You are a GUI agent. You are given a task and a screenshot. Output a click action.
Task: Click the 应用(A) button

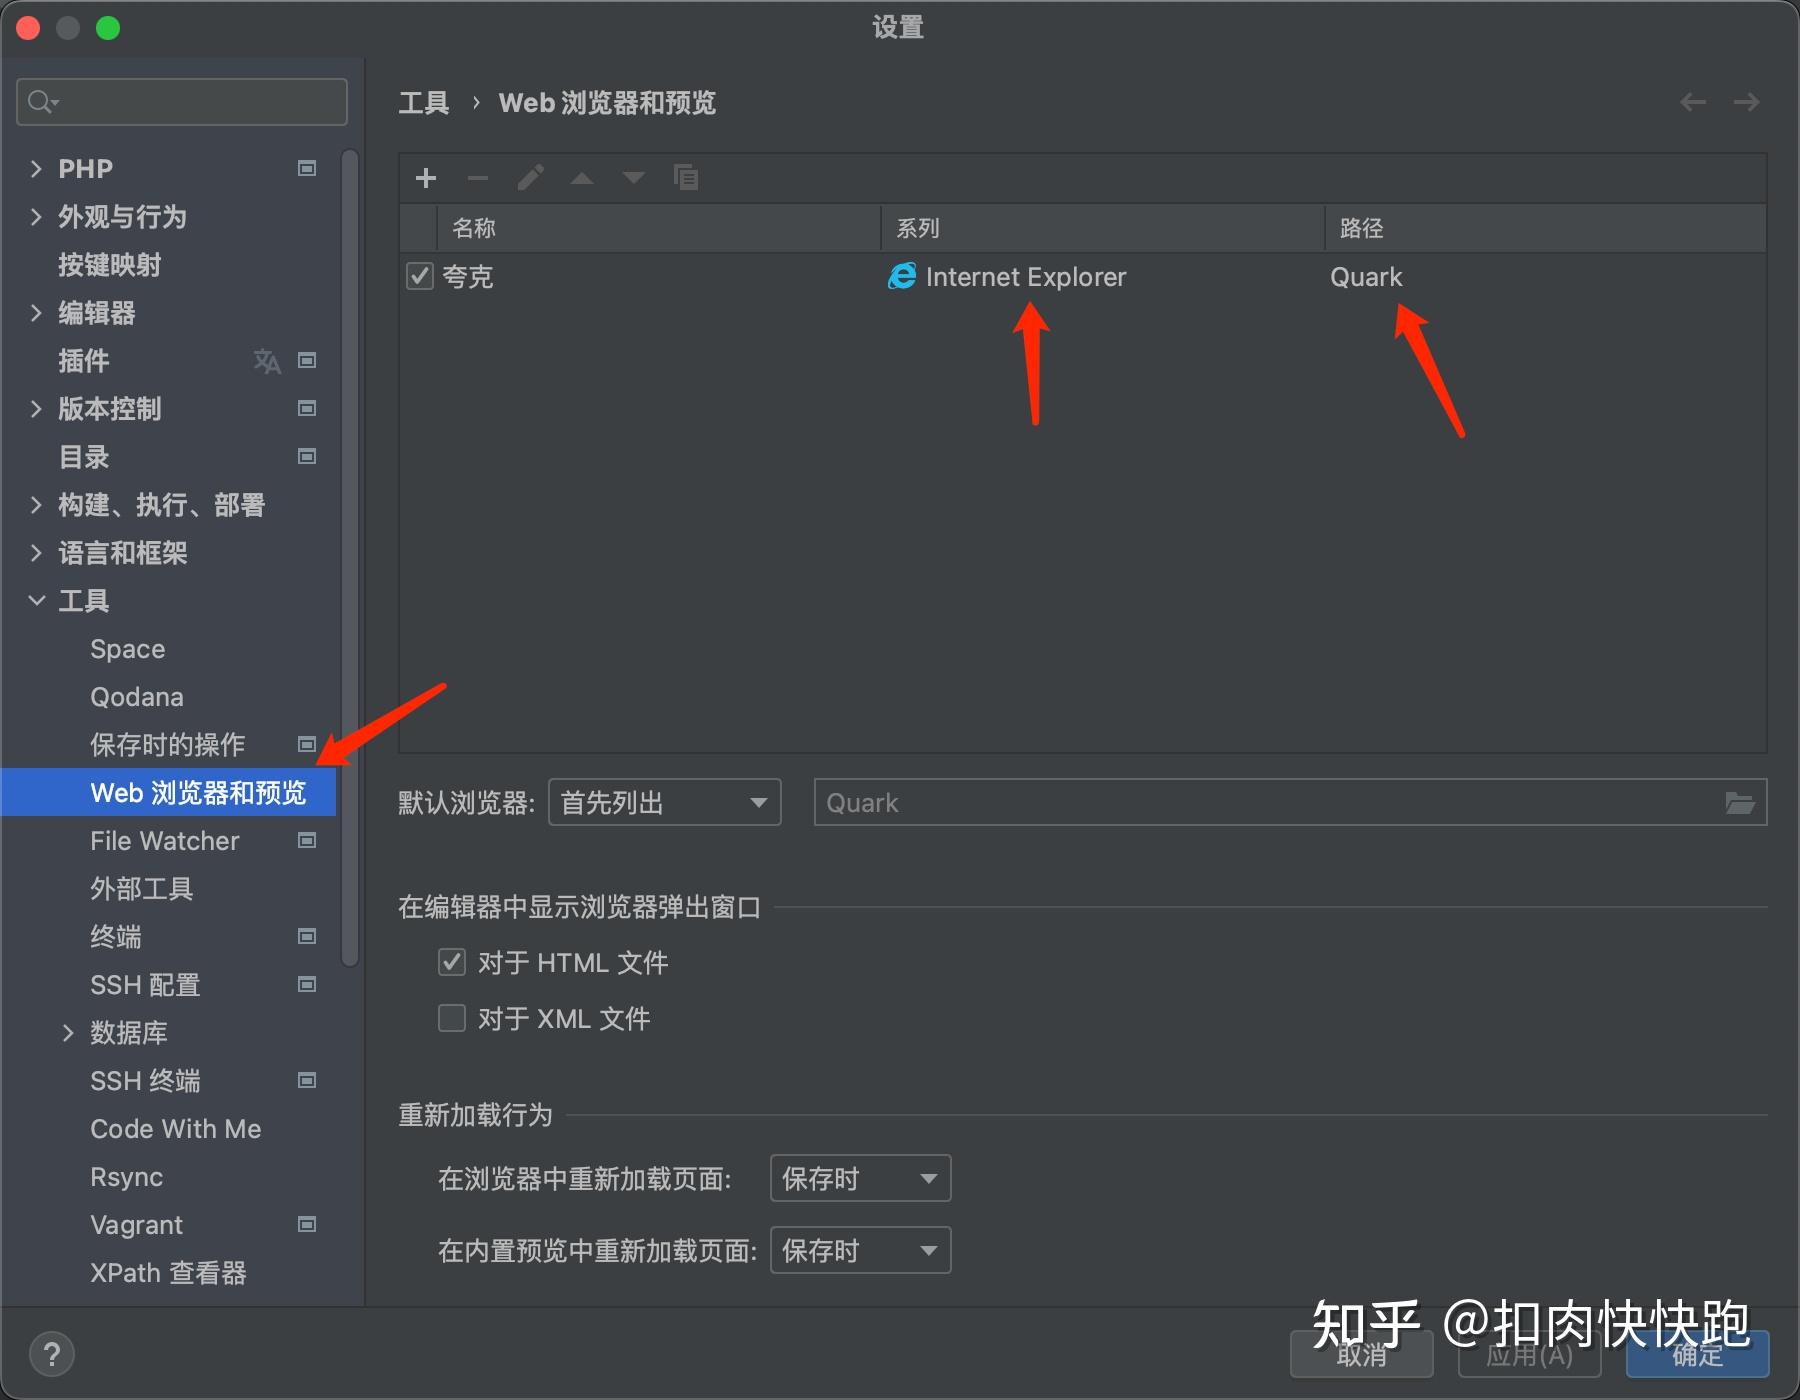coord(1529,1355)
